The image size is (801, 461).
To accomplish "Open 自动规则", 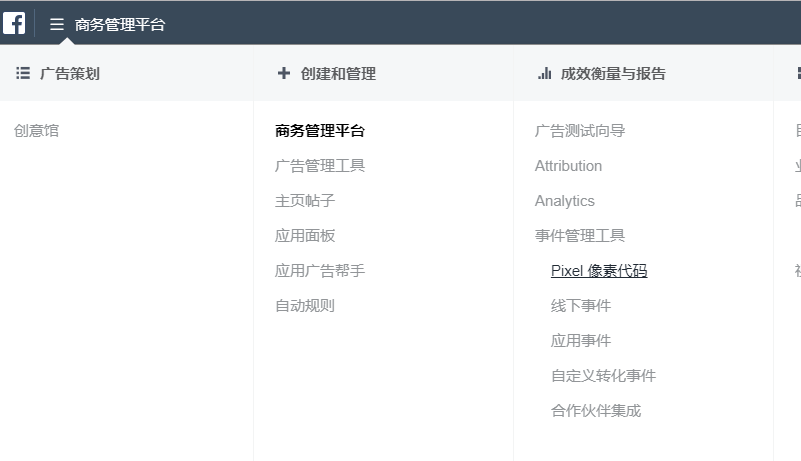I will (305, 306).
